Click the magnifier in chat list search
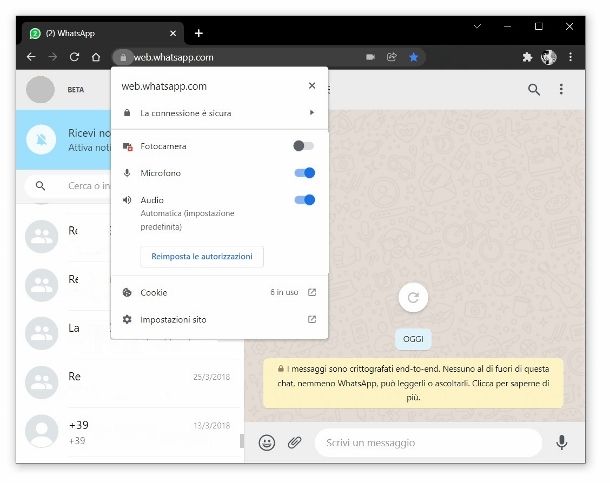 (40, 186)
